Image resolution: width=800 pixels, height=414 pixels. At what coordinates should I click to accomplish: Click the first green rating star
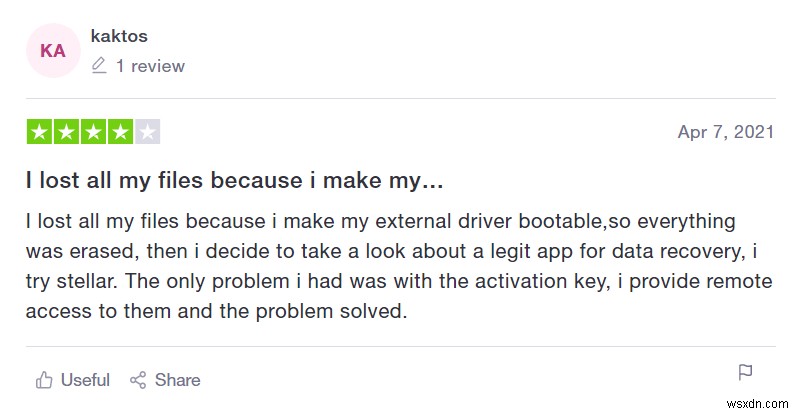click(x=40, y=132)
